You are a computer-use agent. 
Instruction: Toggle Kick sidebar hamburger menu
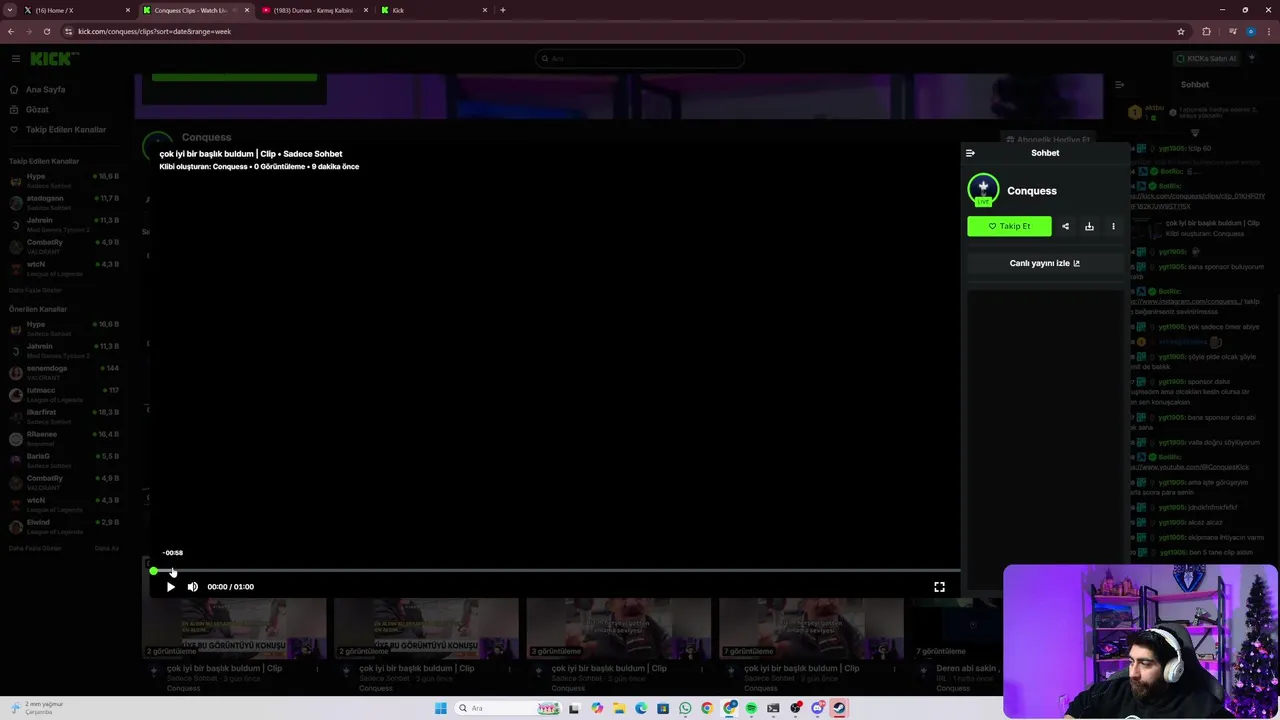pyautogui.click(x=15, y=59)
